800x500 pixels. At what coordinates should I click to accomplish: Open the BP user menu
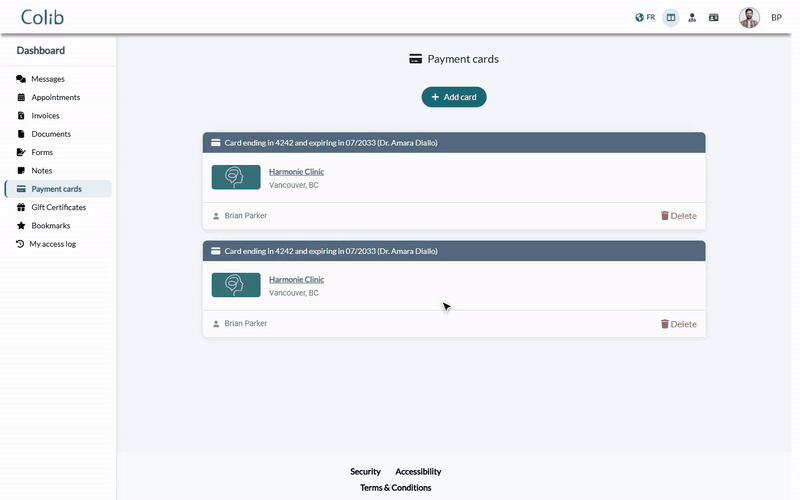point(776,17)
